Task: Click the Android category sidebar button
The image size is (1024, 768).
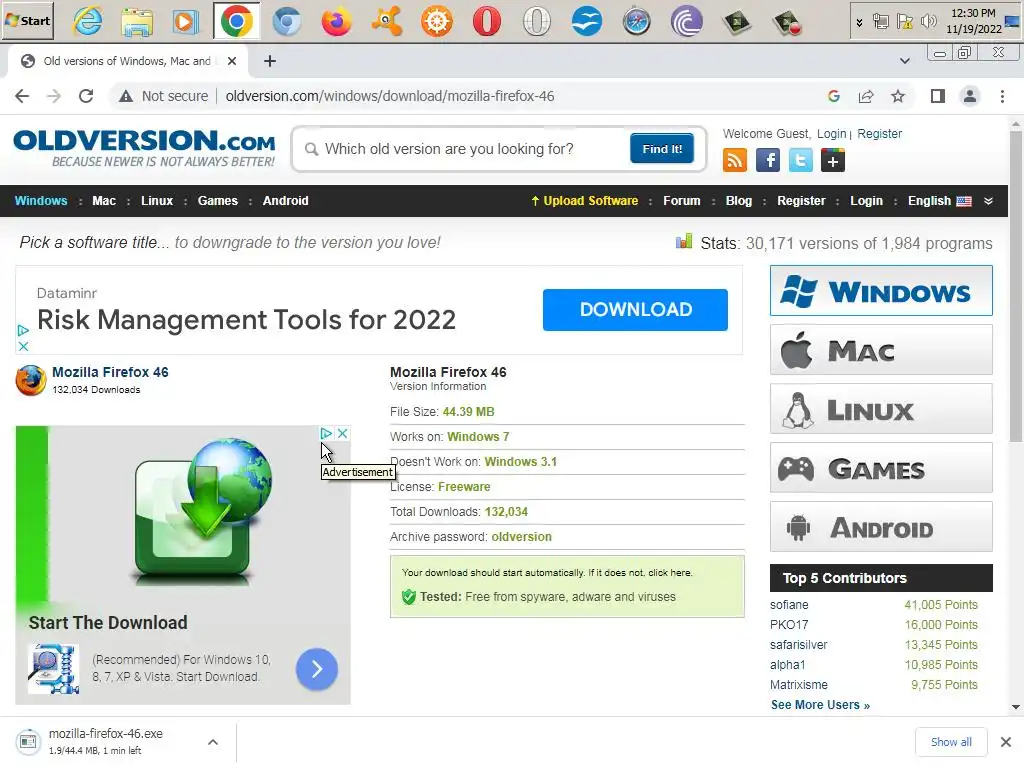Action: [x=880, y=527]
